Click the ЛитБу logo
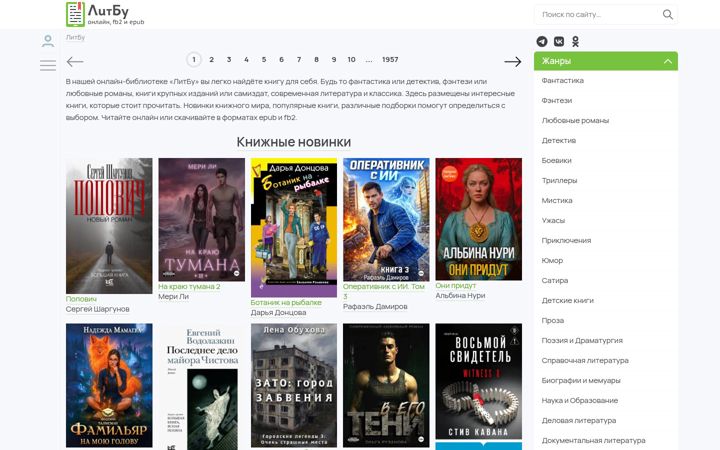 (x=105, y=14)
